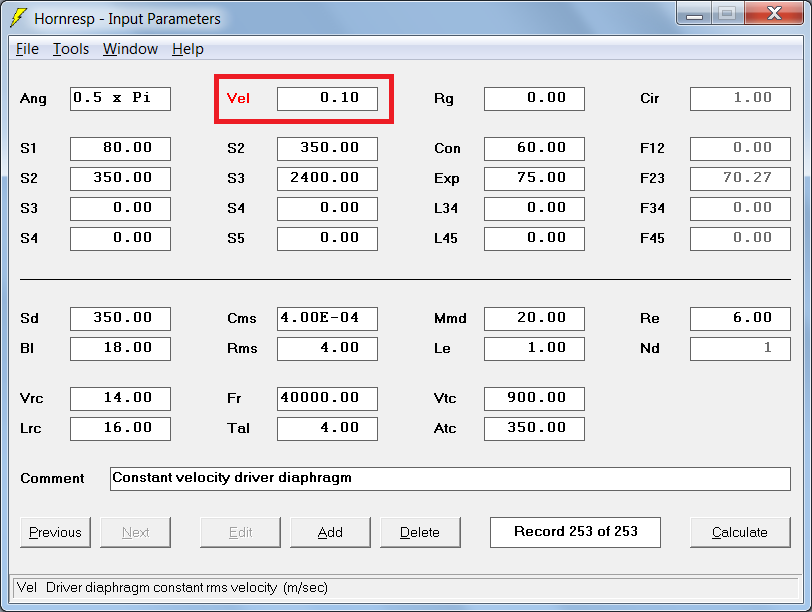Open the Window menu
This screenshot has height=612, width=812.
[130, 49]
